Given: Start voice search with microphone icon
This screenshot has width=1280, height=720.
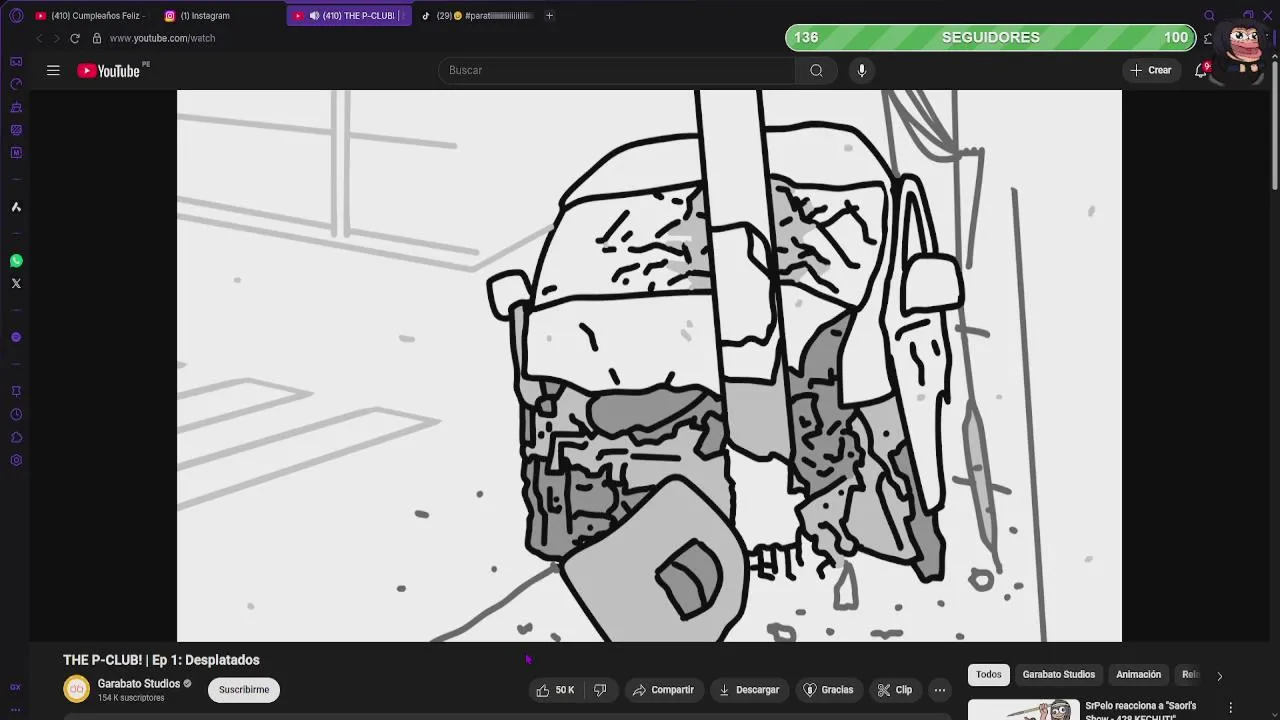Looking at the screenshot, I should (862, 70).
